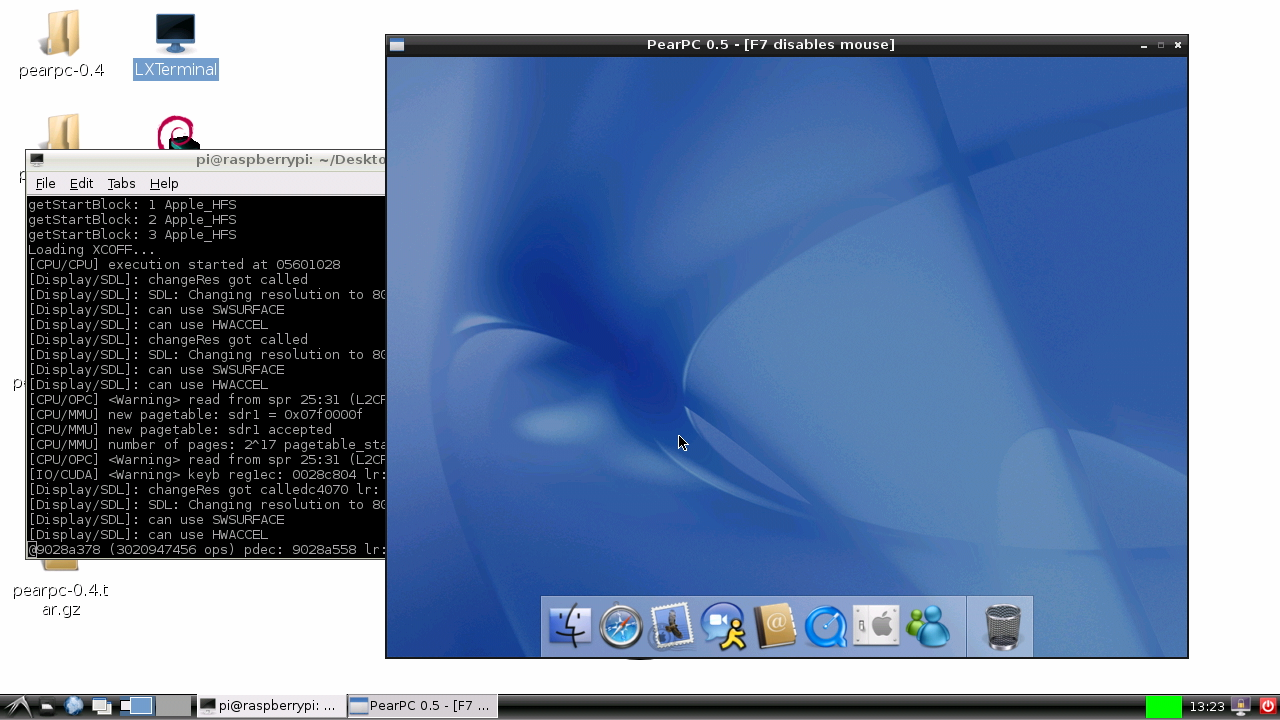
Task: Open System Preferences in the dock
Action: click(x=877, y=627)
